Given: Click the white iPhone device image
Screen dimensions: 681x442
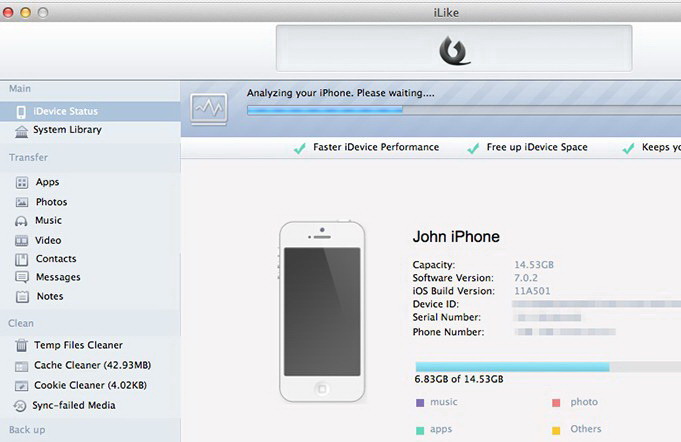Looking at the screenshot, I should [x=322, y=312].
